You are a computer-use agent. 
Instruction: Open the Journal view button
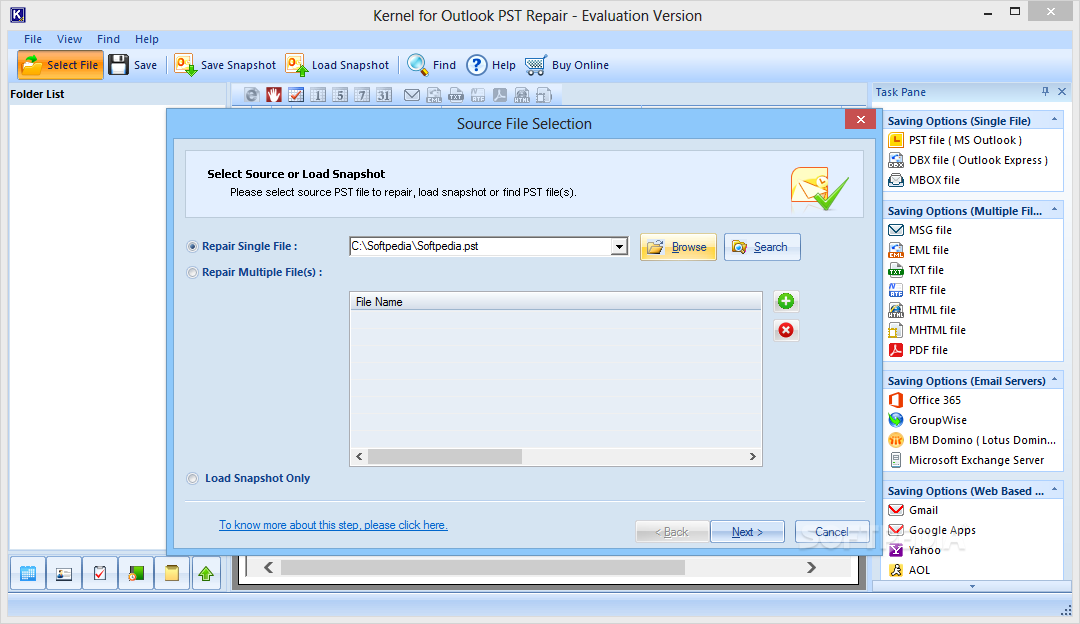(136, 573)
